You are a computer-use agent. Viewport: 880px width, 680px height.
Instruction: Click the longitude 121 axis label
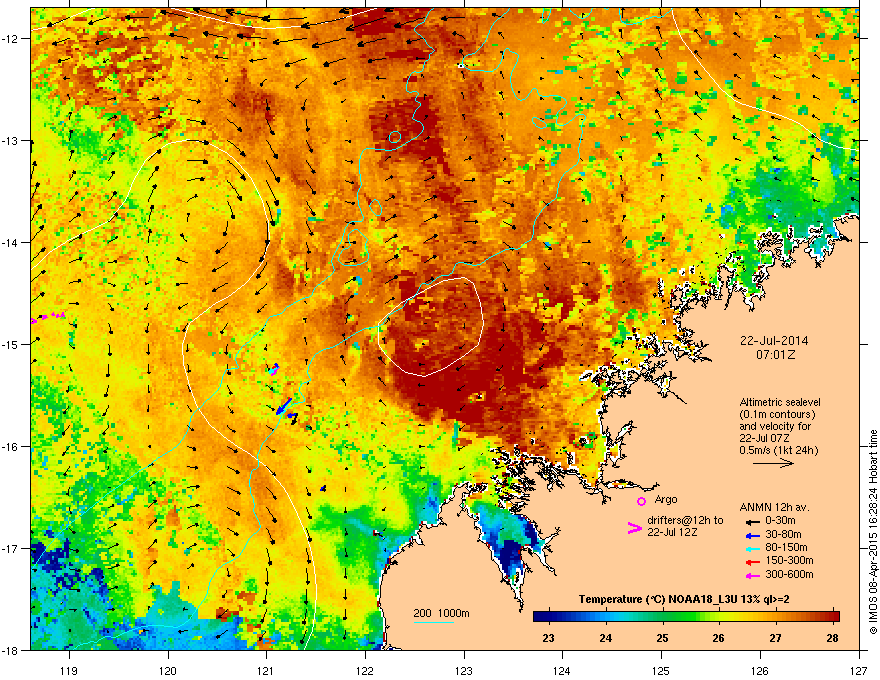266,670
